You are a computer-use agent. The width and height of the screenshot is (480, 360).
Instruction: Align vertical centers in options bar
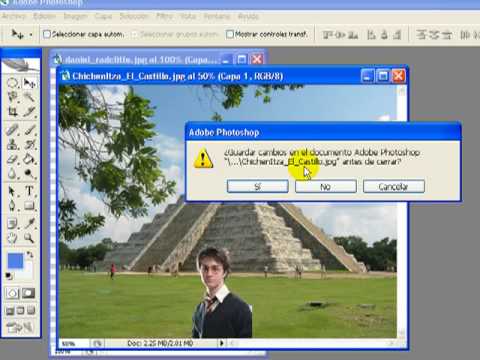point(341,34)
